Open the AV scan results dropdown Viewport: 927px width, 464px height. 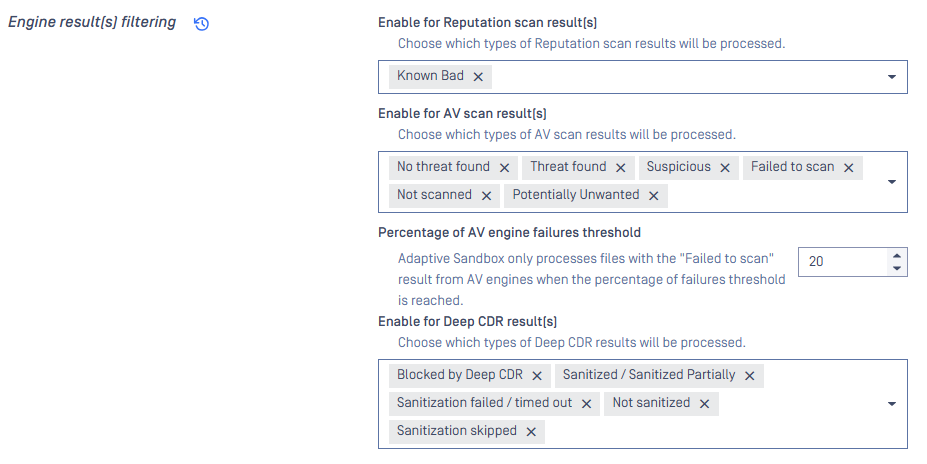pyautogui.click(x=892, y=181)
